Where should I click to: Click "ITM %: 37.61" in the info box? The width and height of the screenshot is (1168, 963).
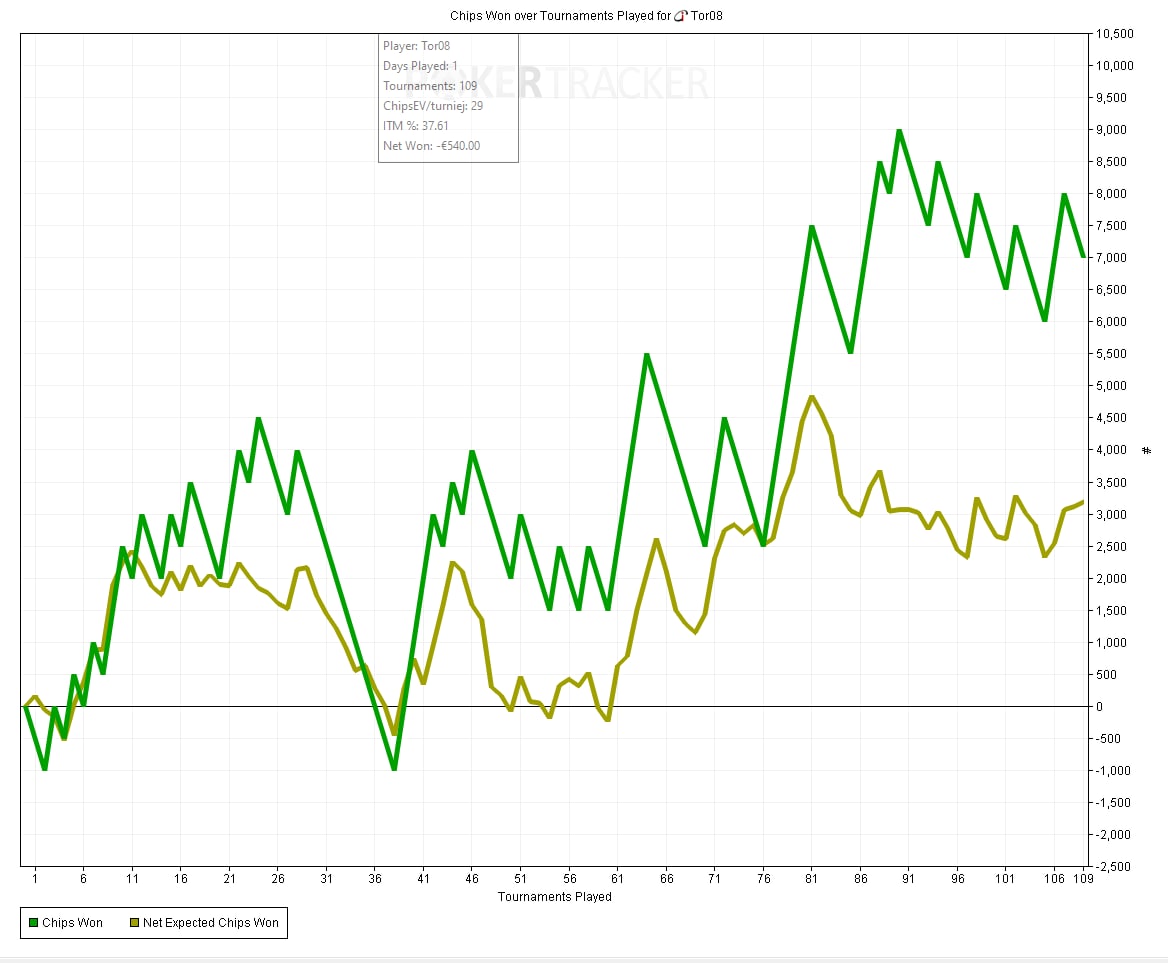click(x=416, y=126)
